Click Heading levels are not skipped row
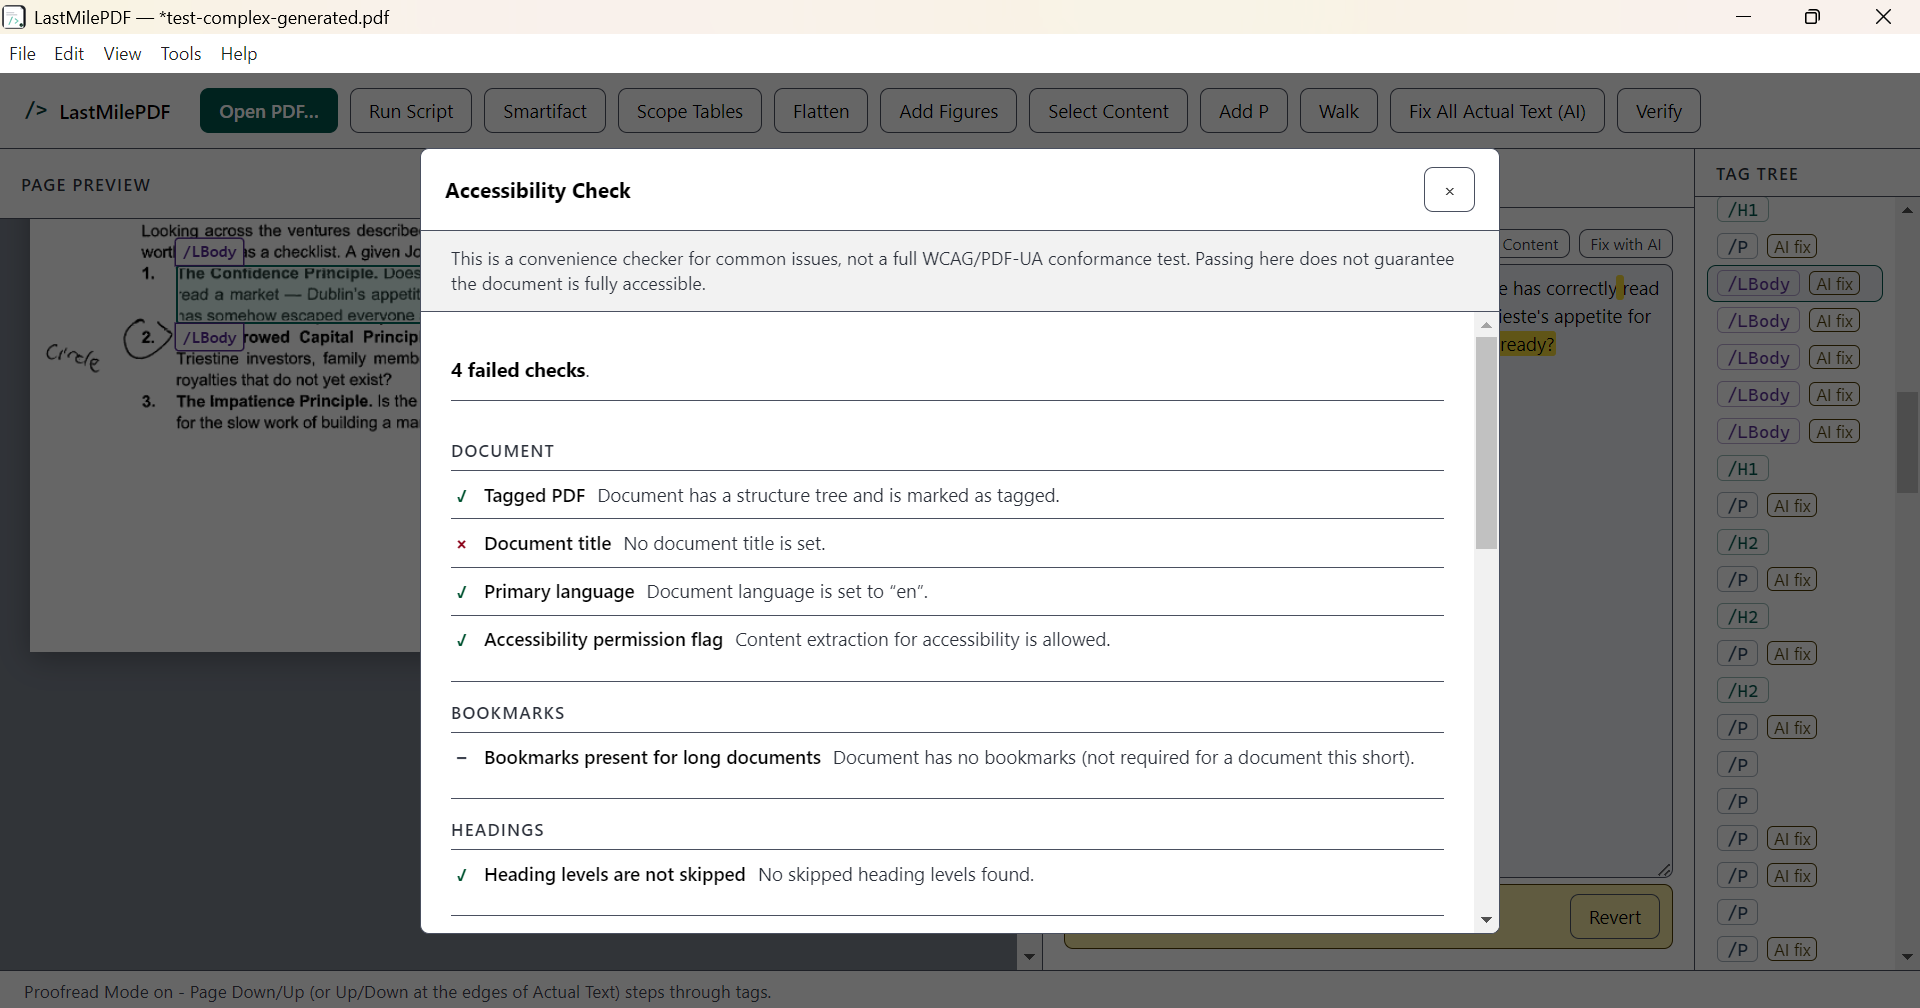 [x=947, y=875]
